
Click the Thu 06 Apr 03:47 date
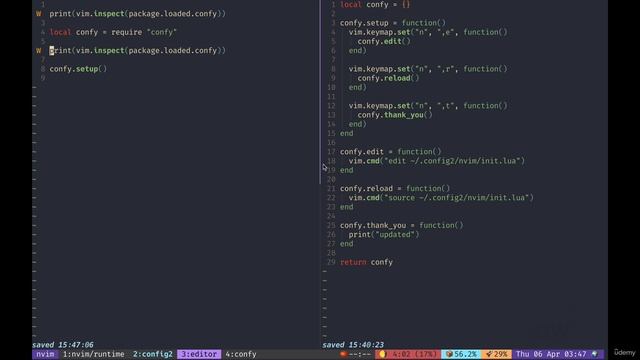pos(551,354)
